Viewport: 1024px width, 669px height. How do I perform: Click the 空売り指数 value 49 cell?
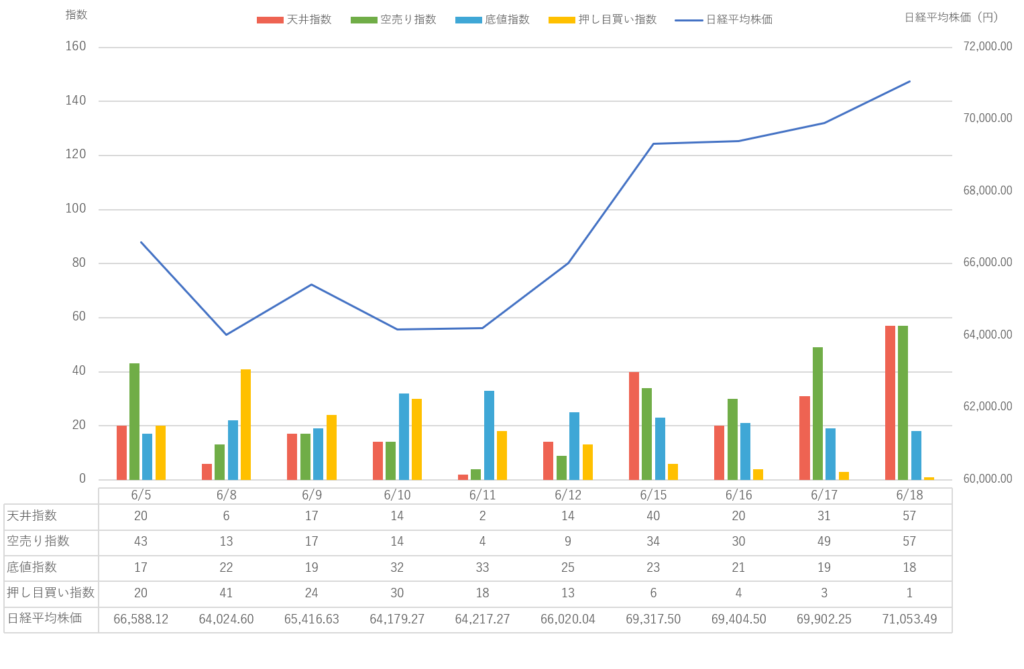pyautogui.click(x=824, y=542)
